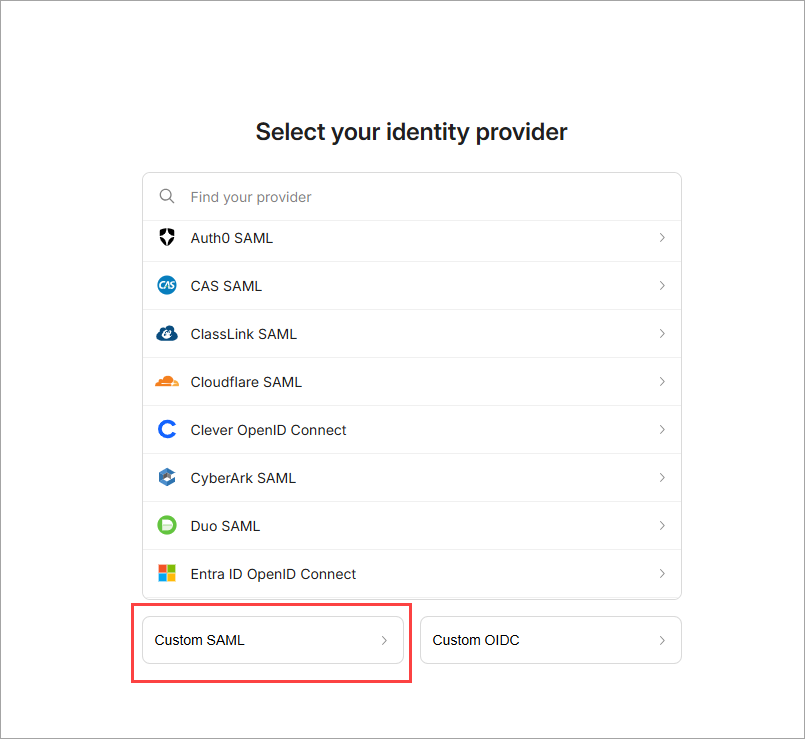The image size is (805, 739).
Task: Click the Microsoft Entra ID logo
Action: click(167, 573)
